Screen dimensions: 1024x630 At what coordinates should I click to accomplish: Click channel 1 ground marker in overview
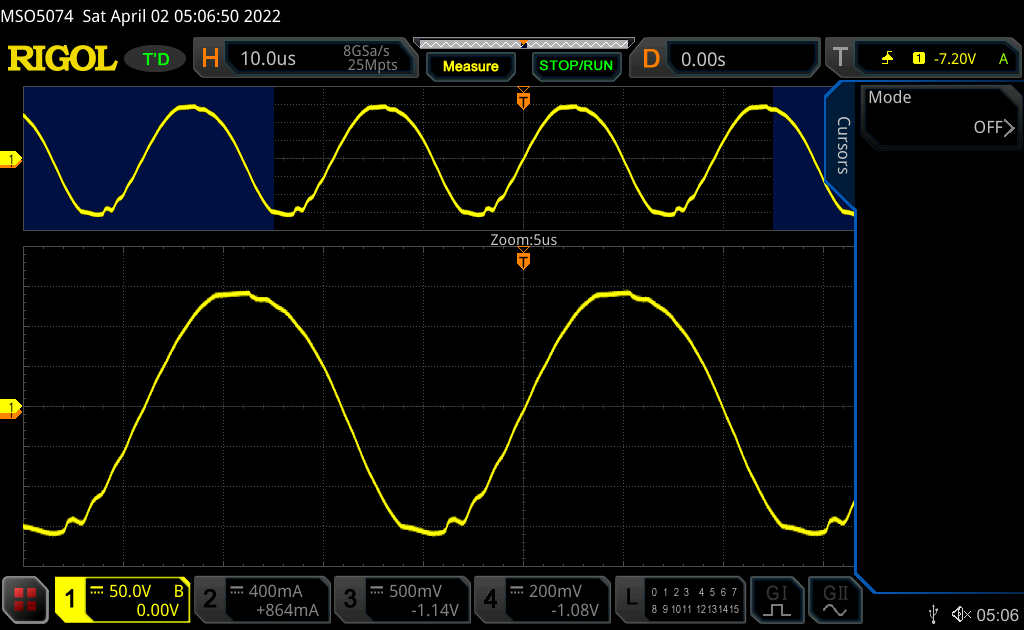11,159
